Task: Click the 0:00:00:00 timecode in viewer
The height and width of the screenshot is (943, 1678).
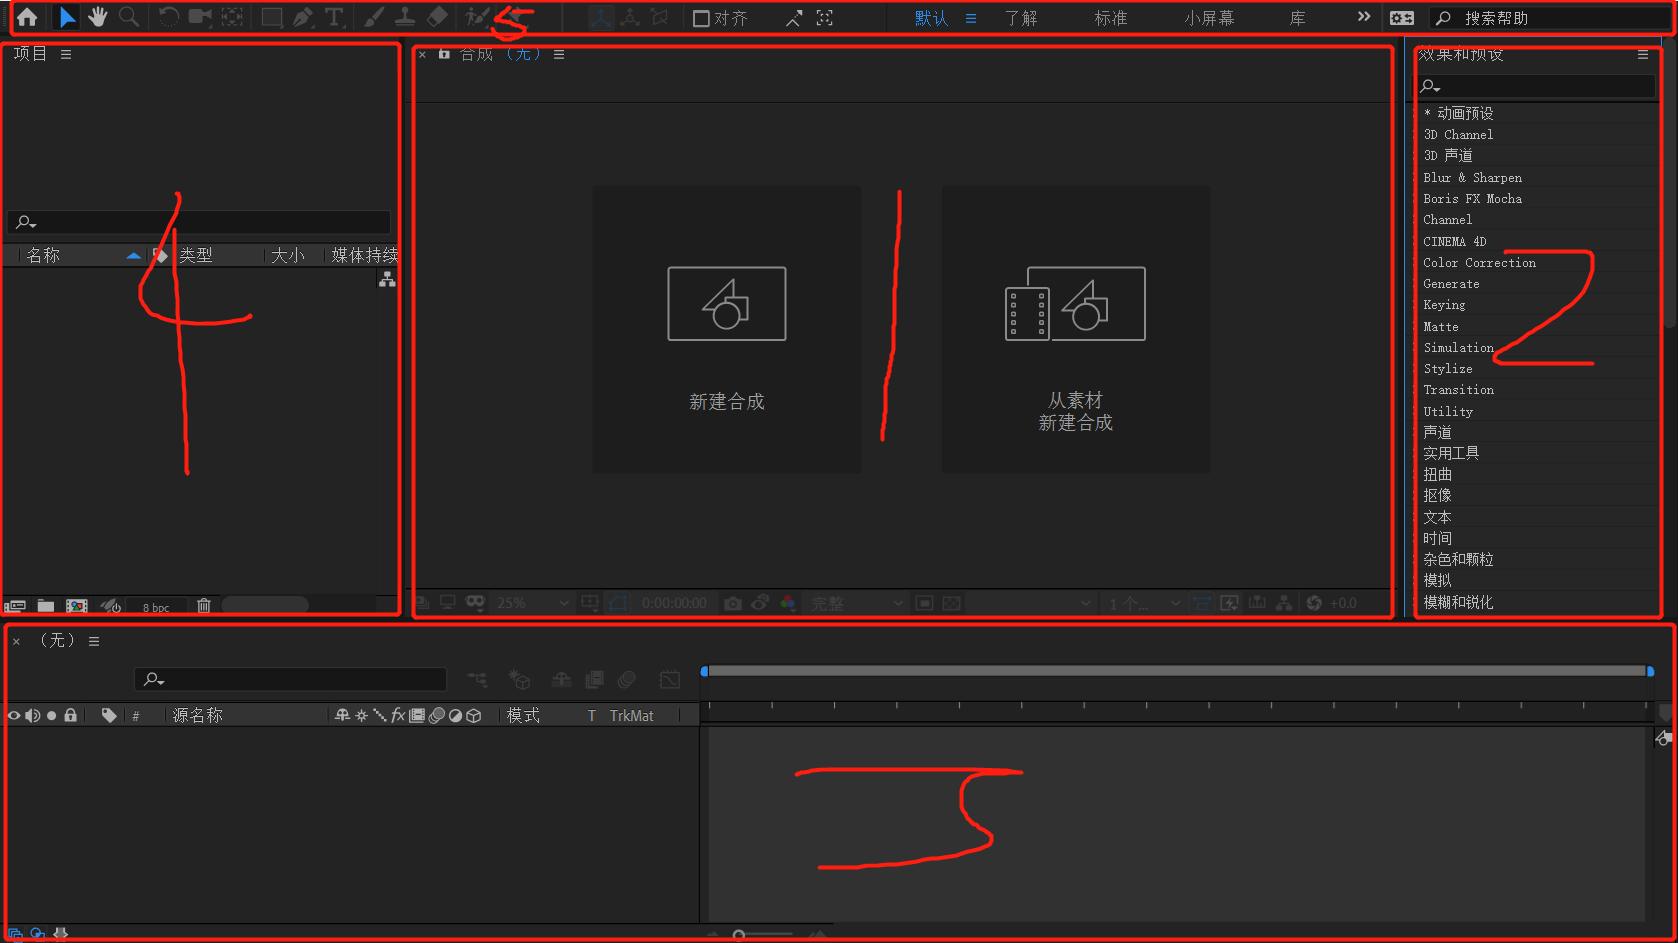Action: (674, 603)
